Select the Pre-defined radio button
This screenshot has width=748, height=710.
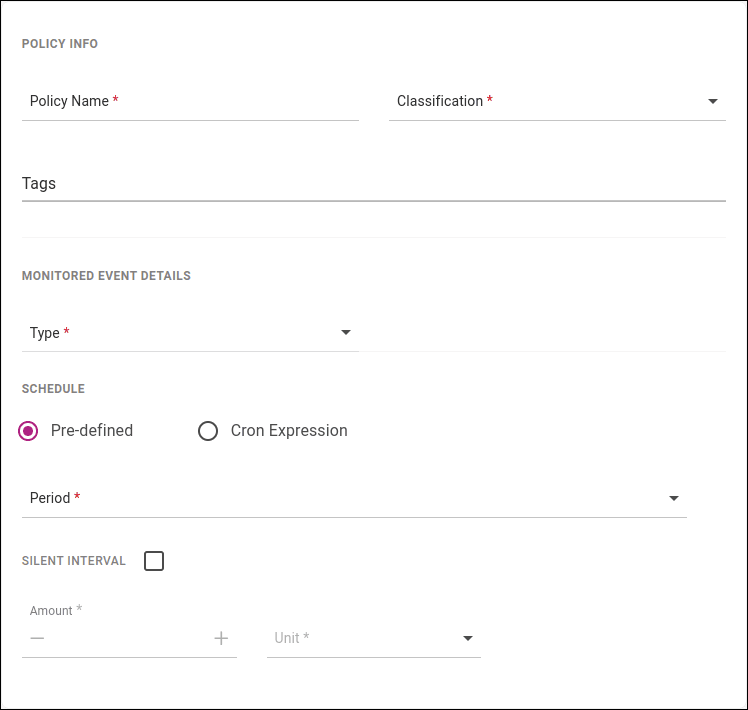pos(29,431)
